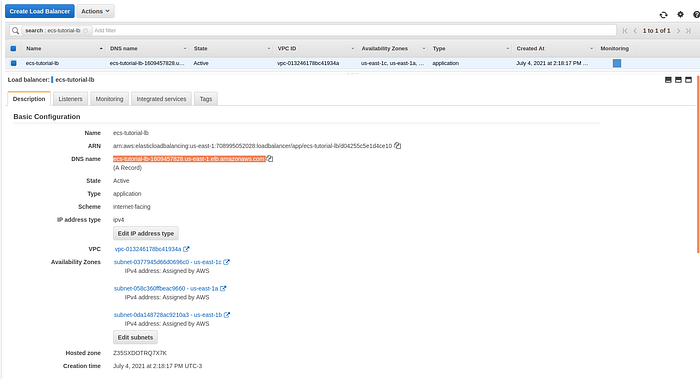Click external link icon for us-east-1c subnet

pyautogui.click(x=226, y=262)
